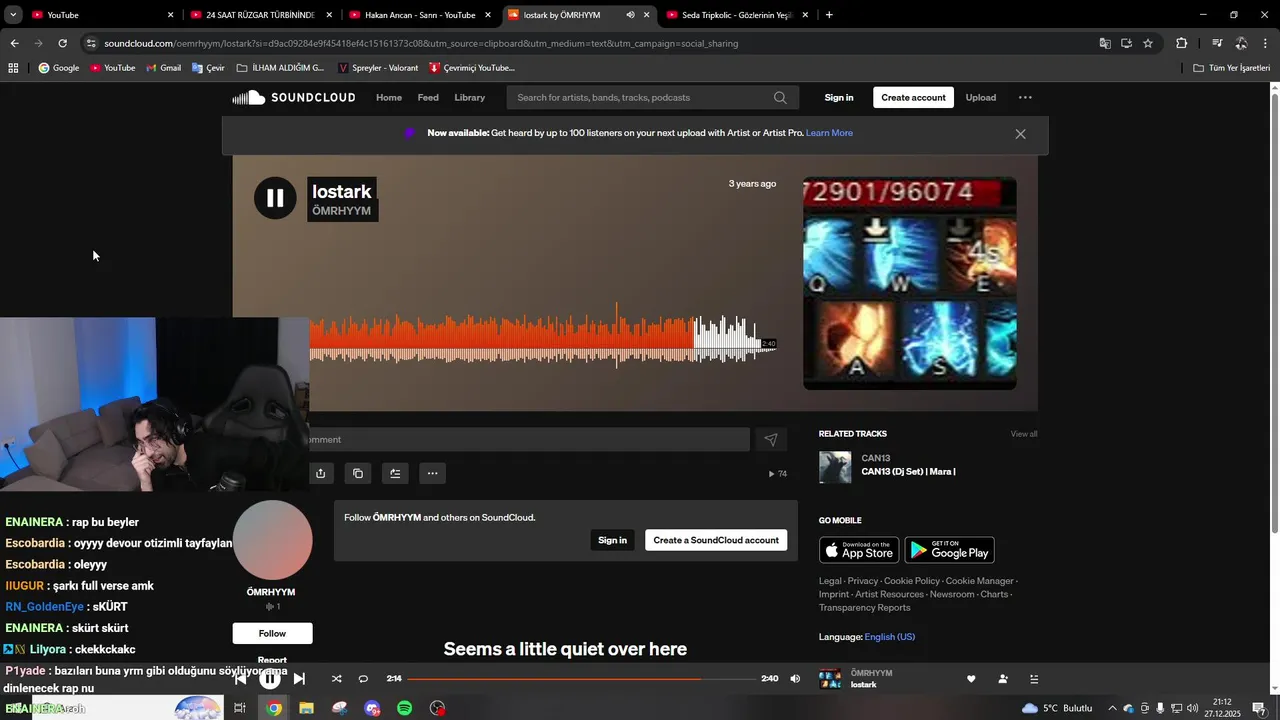Download on the App Store badge
This screenshot has height=720, width=1280.
click(x=859, y=550)
